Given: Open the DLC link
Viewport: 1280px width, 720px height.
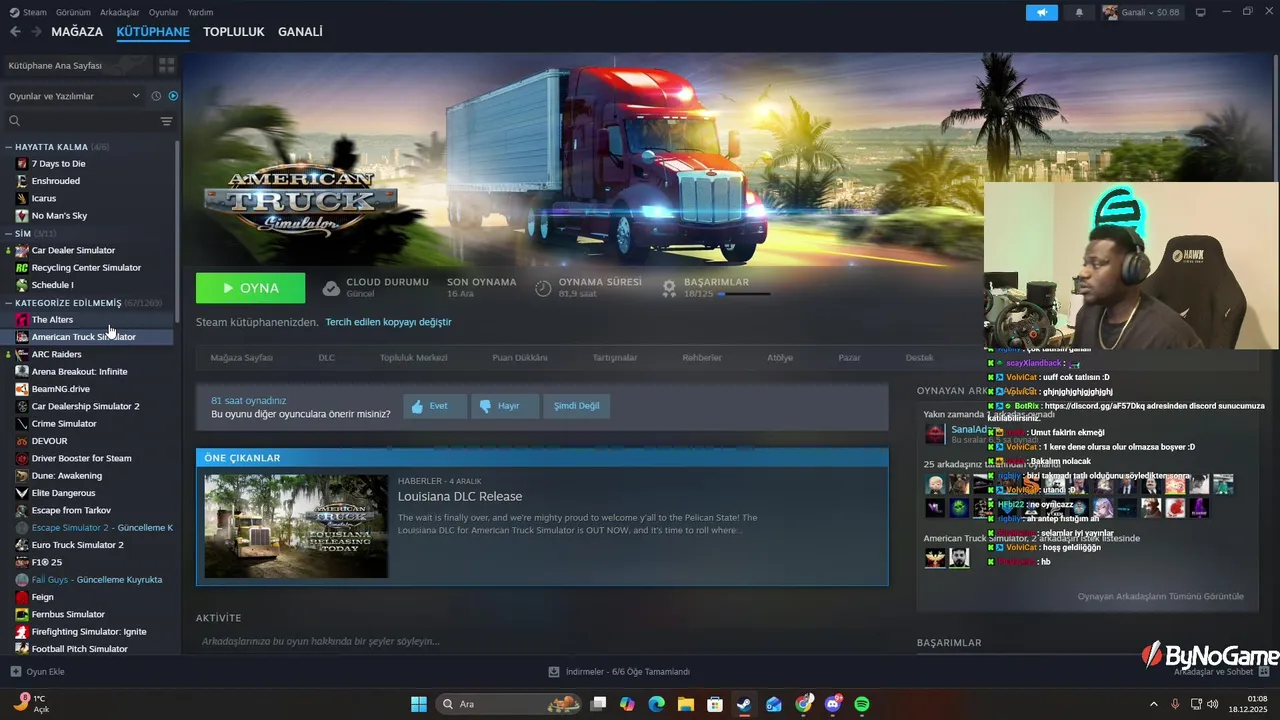Looking at the screenshot, I should coord(326,357).
